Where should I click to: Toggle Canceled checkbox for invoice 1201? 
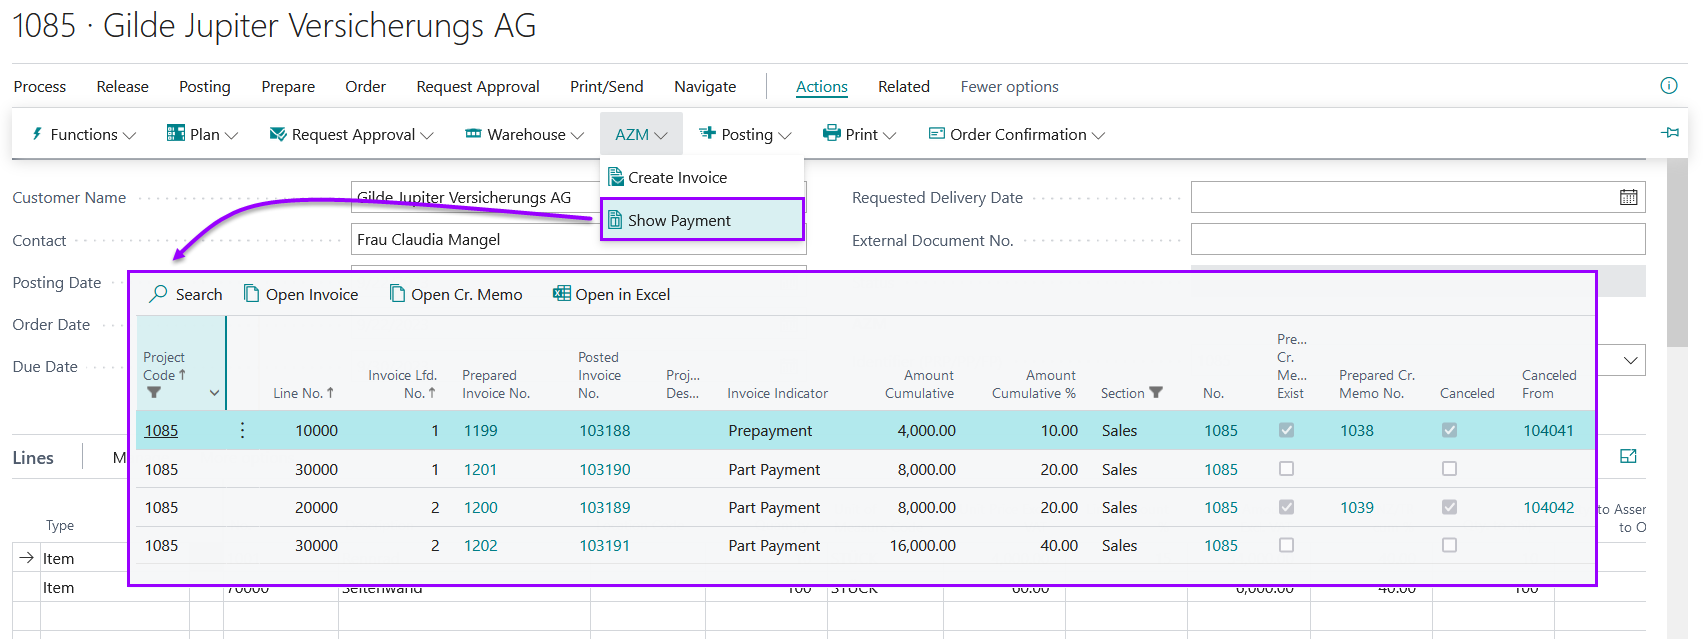click(x=1449, y=468)
